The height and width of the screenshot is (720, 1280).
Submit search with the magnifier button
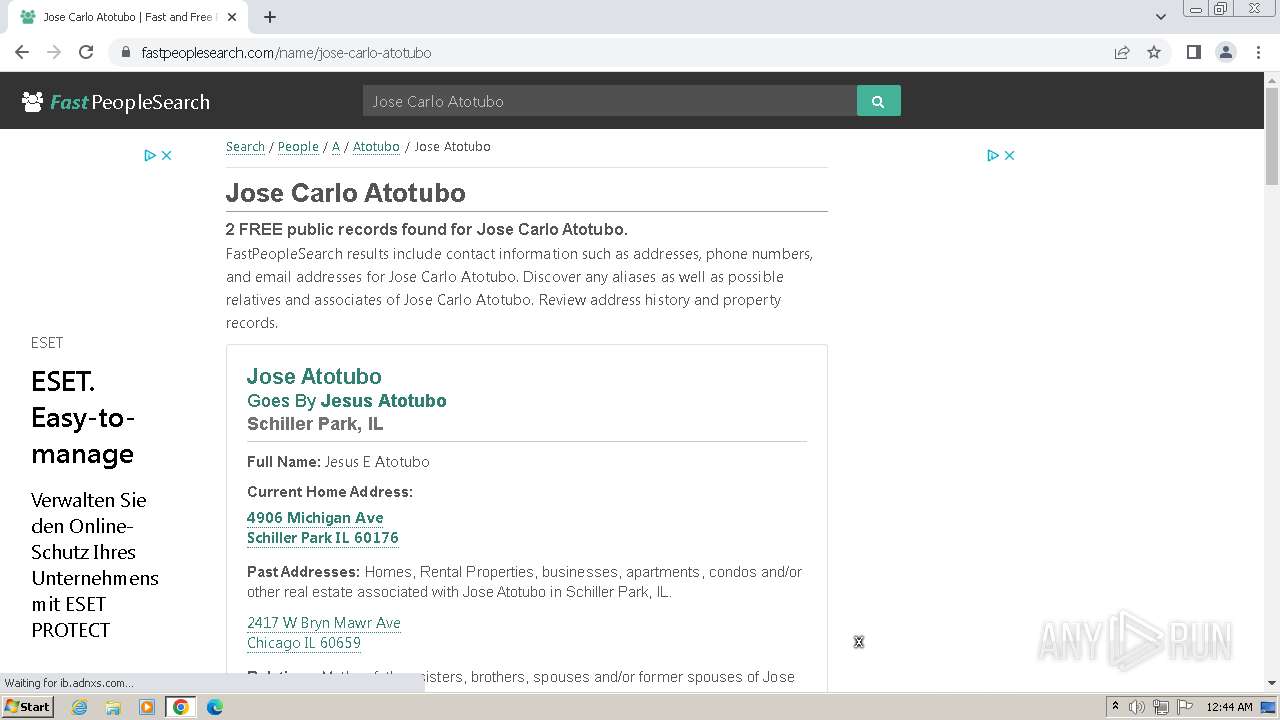point(878,101)
